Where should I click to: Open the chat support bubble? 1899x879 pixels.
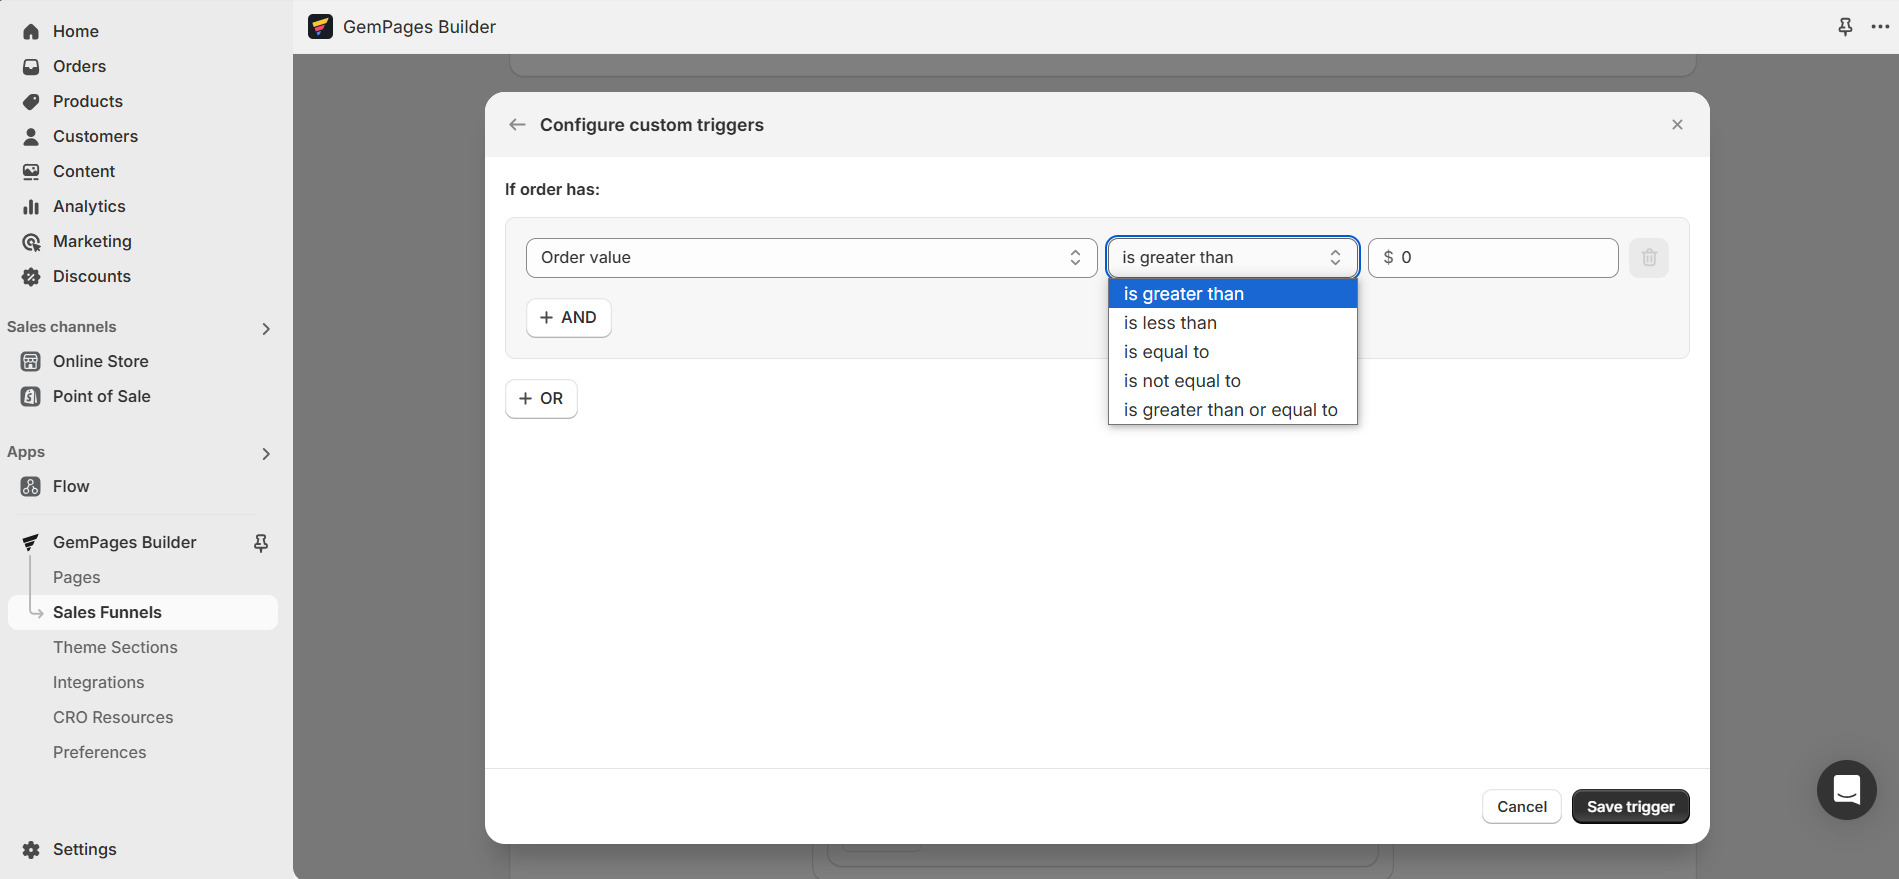click(1846, 790)
